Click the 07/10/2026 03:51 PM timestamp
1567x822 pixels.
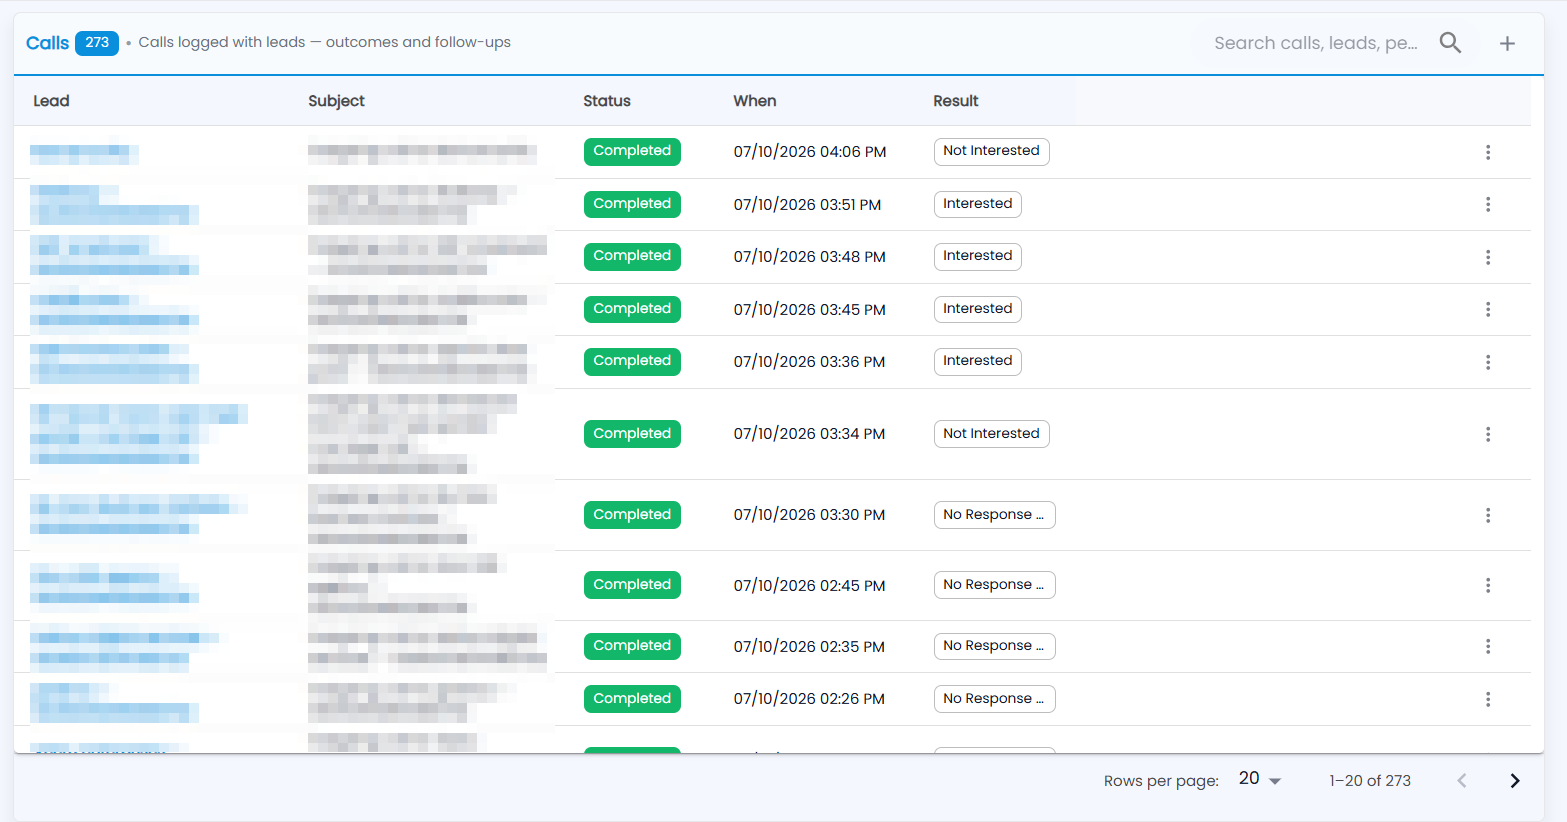point(807,205)
